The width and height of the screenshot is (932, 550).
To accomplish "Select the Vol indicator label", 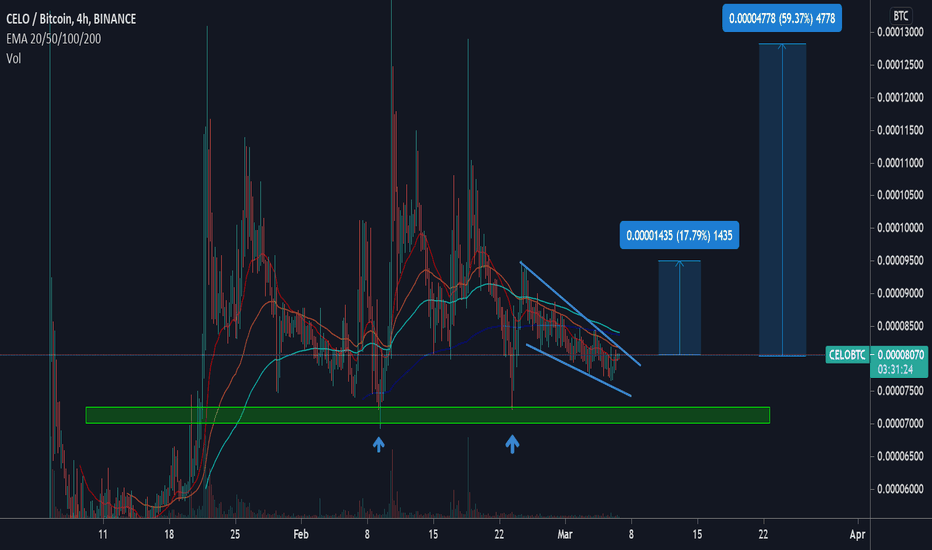I will (x=14, y=58).
